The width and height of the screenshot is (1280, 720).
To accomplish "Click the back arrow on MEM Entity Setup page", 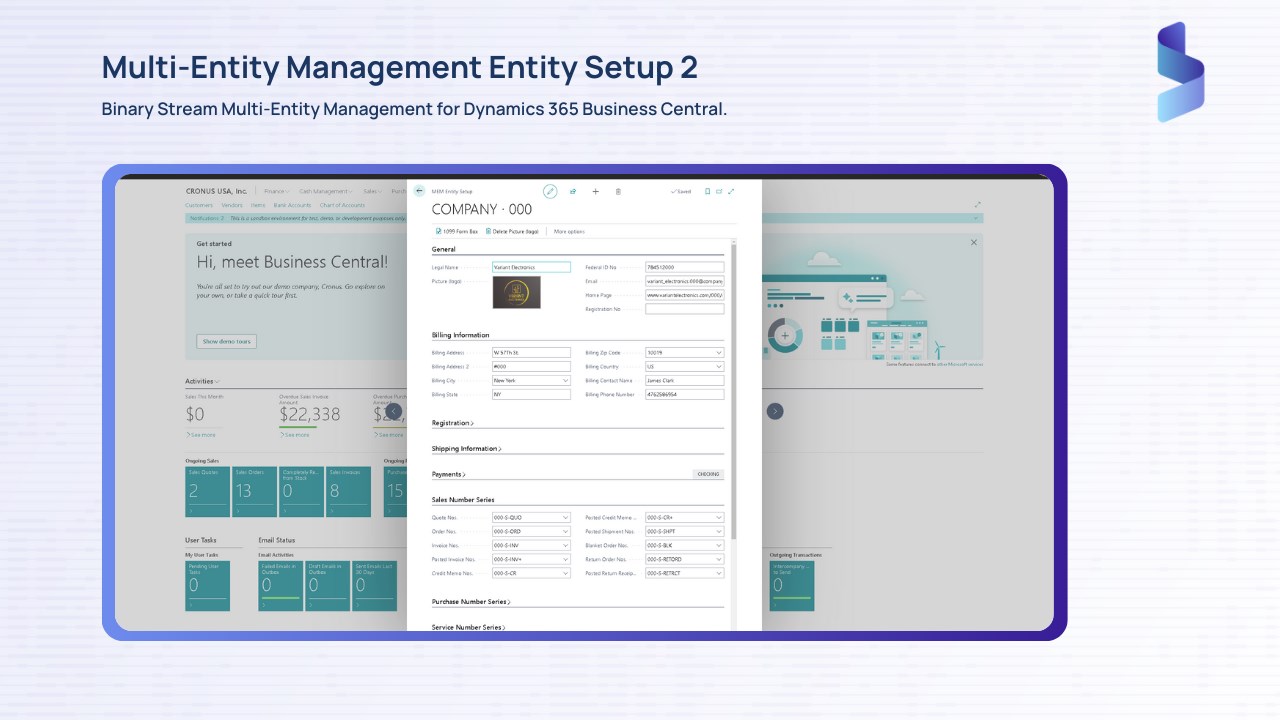I will [419, 192].
